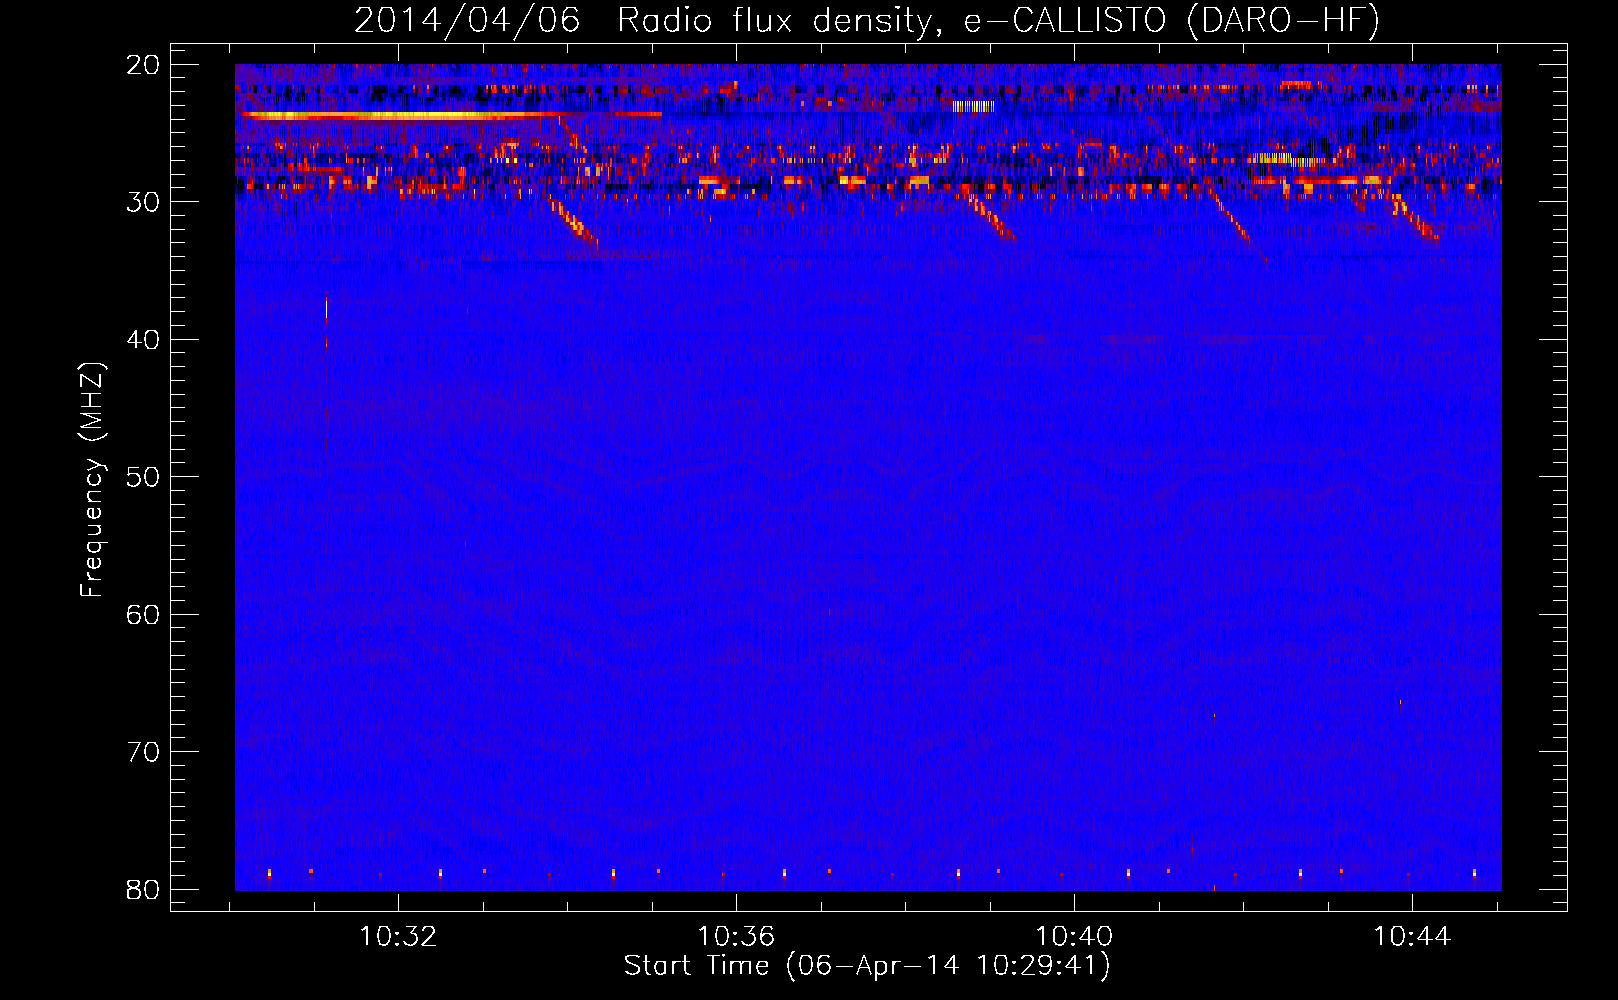The image size is (1618, 1000).
Task: Click the frequency tick label 20
Action: pos(144,64)
